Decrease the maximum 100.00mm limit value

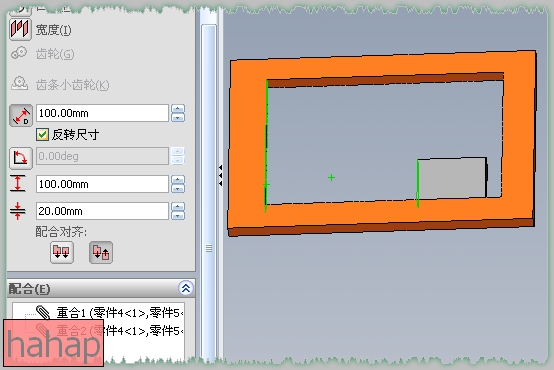coord(178,188)
